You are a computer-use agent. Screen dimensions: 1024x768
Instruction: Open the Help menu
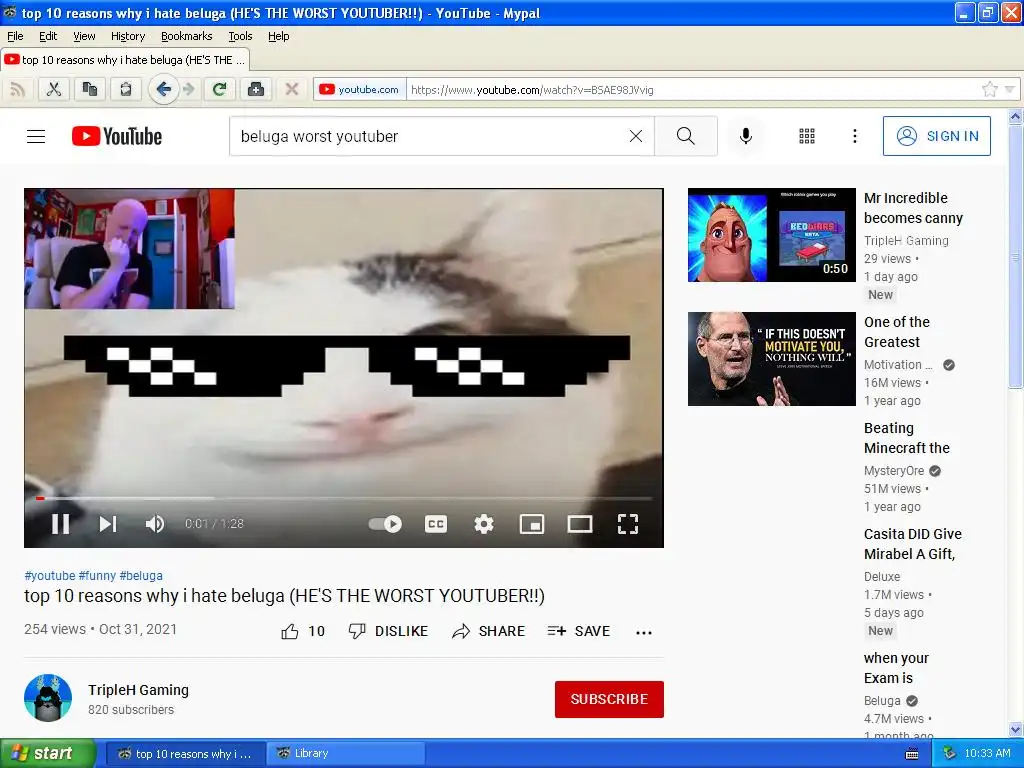click(279, 36)
